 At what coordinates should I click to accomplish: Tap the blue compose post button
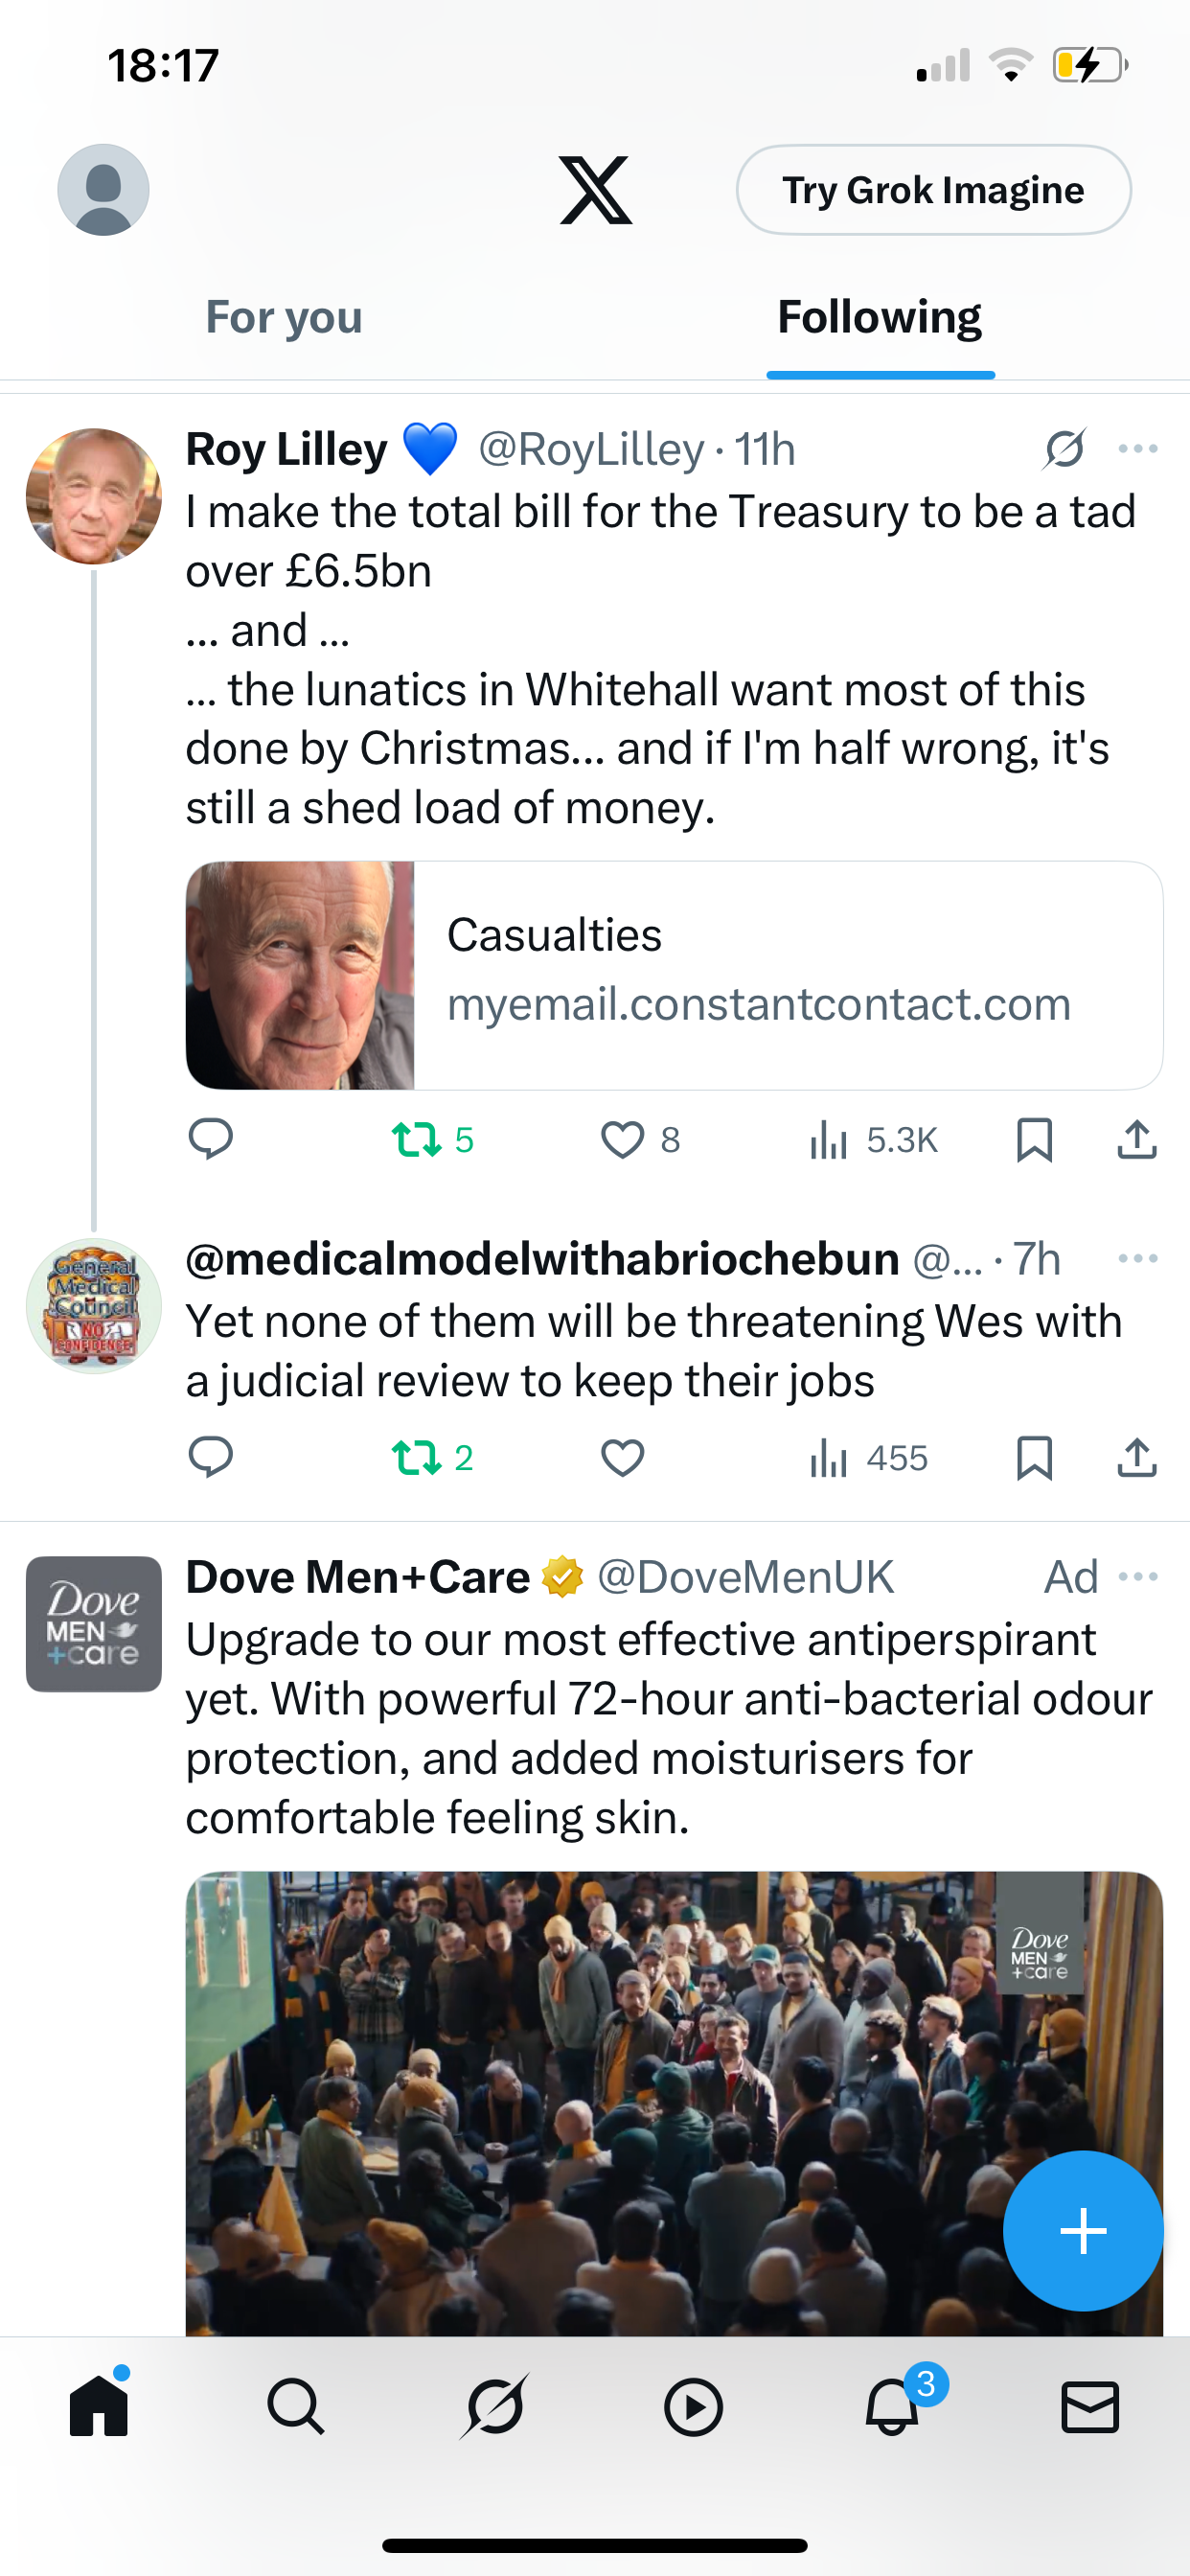pyautogui.click(x=1083, y=2230)
